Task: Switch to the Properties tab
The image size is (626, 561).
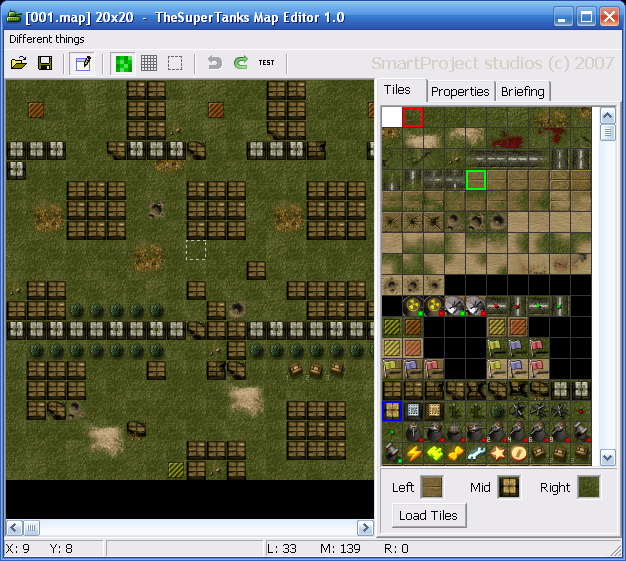Action: click(460, 91)
